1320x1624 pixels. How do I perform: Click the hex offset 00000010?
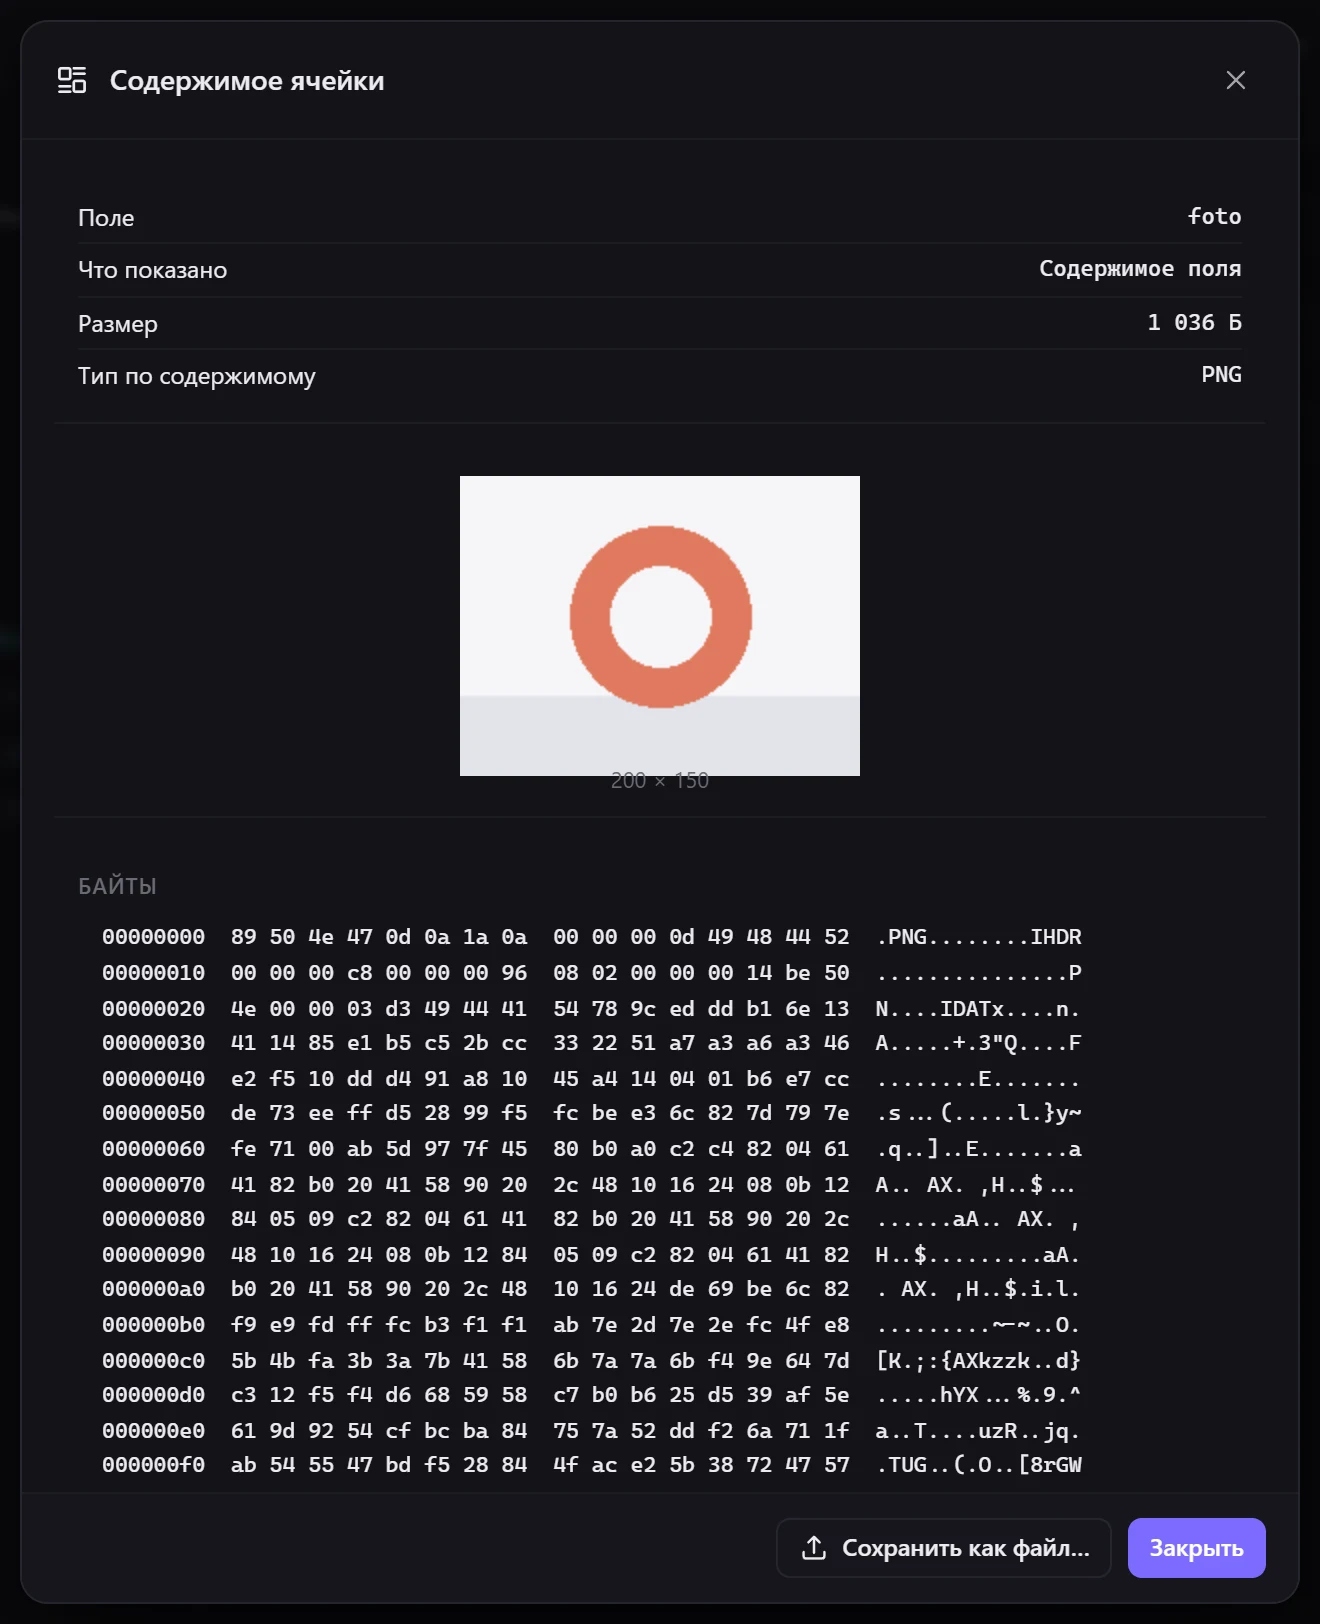[153, 973]
